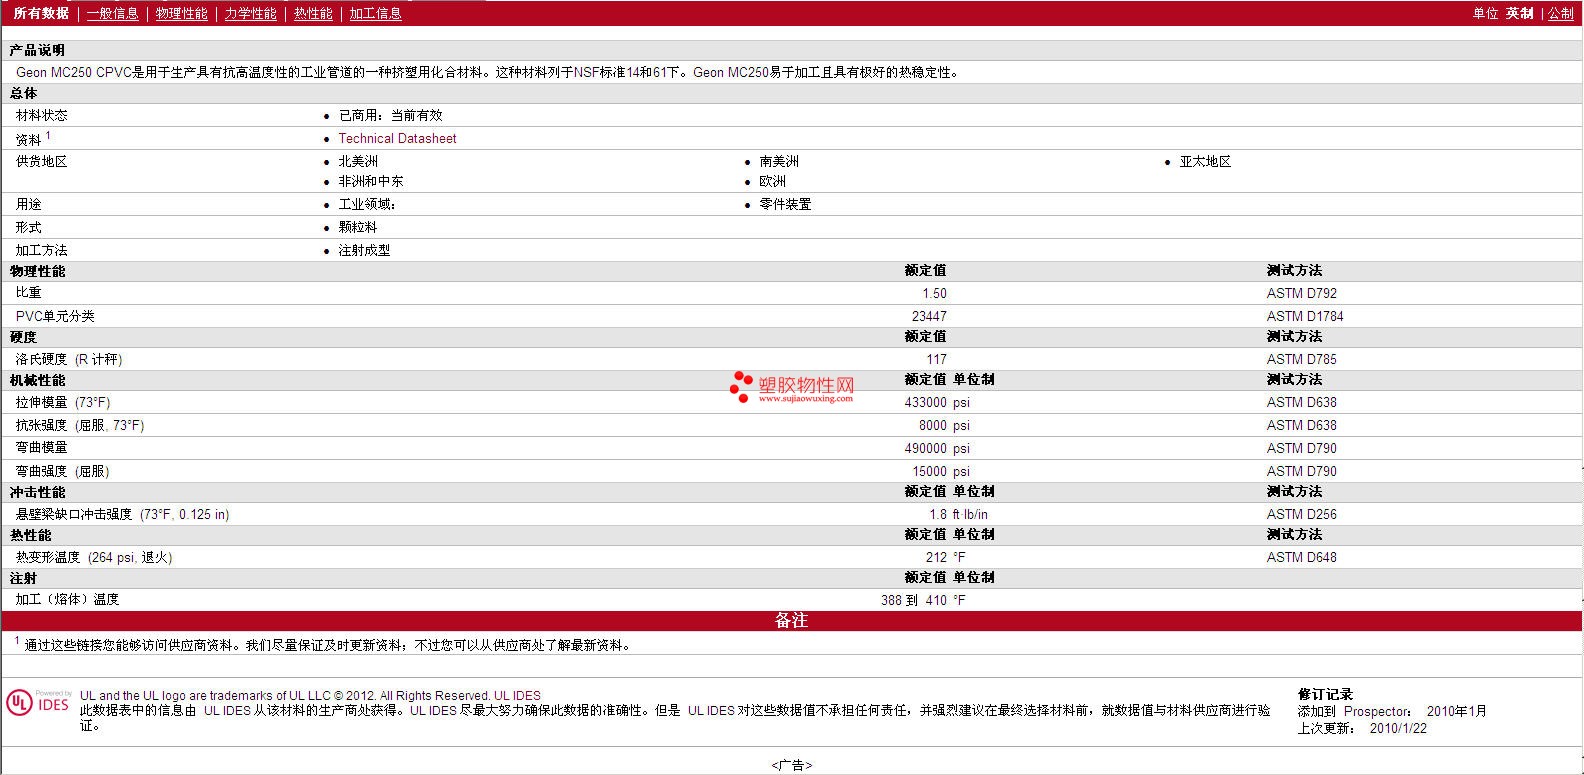Select 英制 units
This screenshot has height=775, width=1584.
1519,13
